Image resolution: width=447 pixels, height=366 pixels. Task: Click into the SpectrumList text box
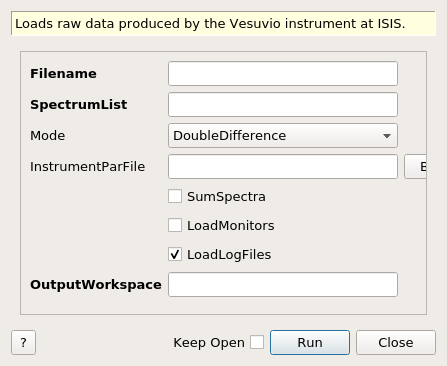283,105
